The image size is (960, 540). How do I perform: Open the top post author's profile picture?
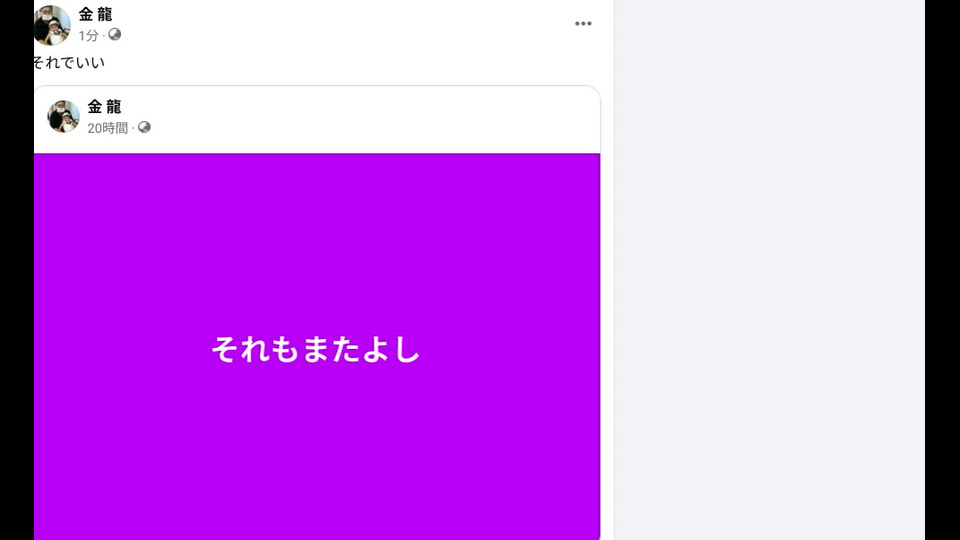click(51, 25)
